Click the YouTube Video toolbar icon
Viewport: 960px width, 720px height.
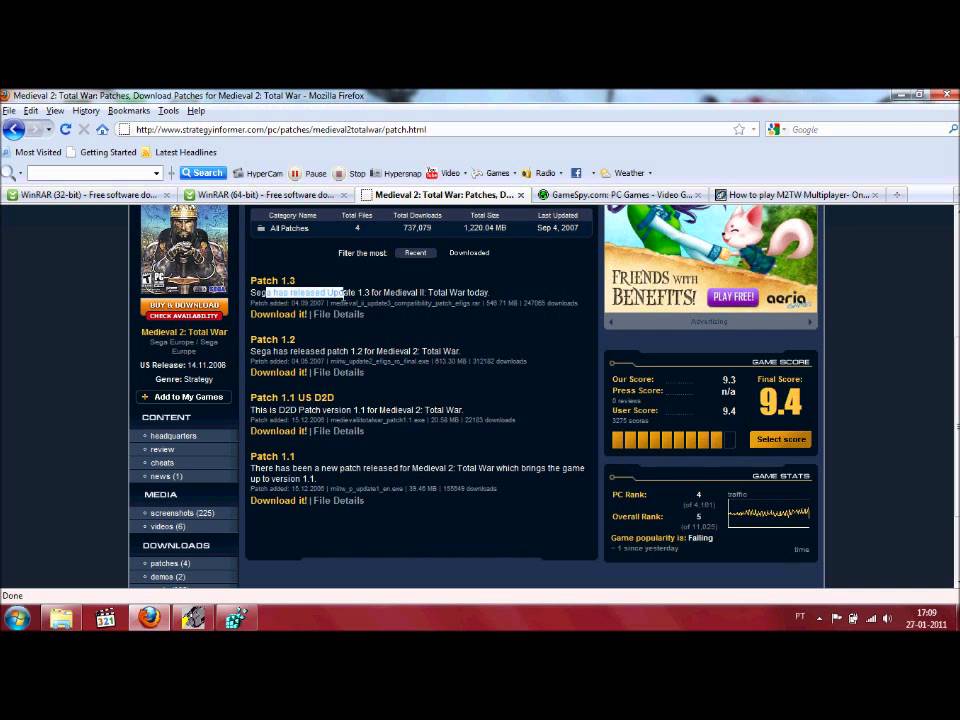(432, 173)
